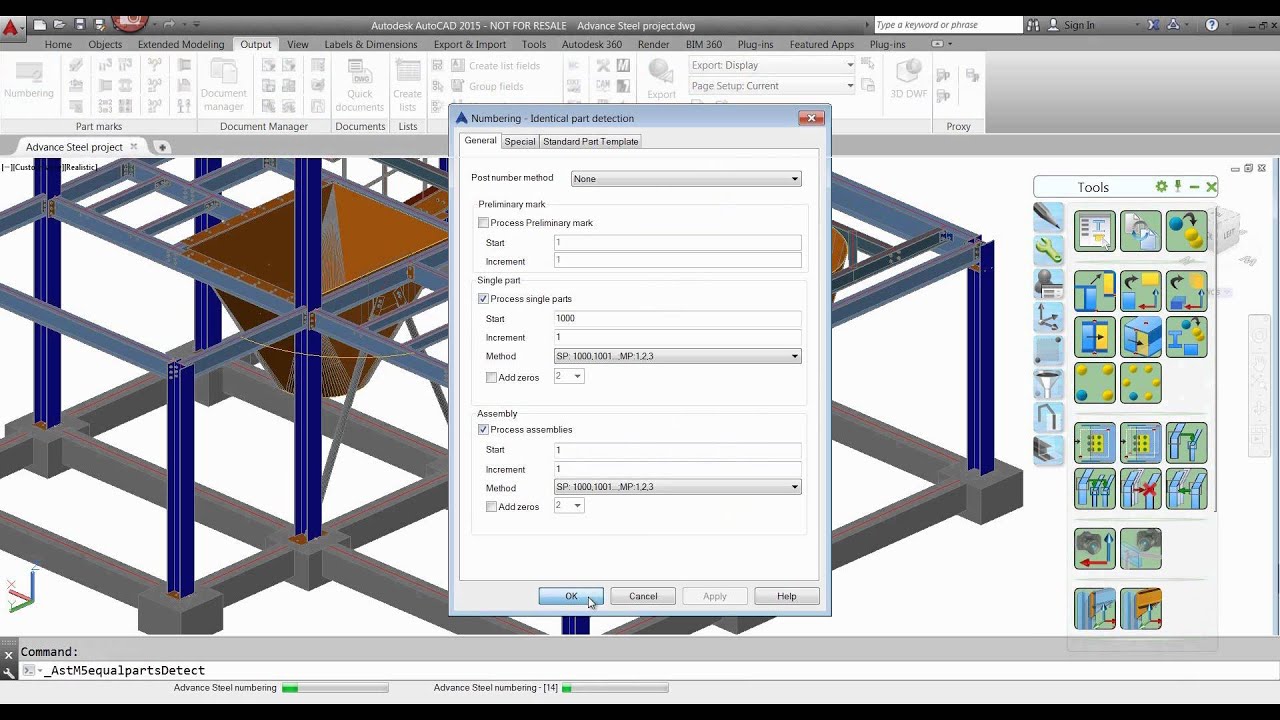Open the Page Setup: Current dropdown
Screen dimensions: 1280x720
[x=772, y=86]
